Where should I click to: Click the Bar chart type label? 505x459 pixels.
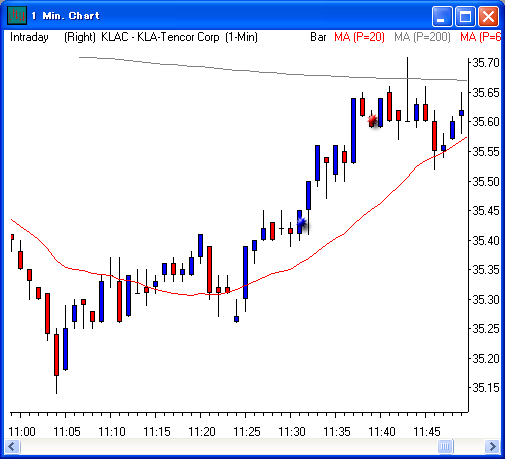[x=318, y=37]
